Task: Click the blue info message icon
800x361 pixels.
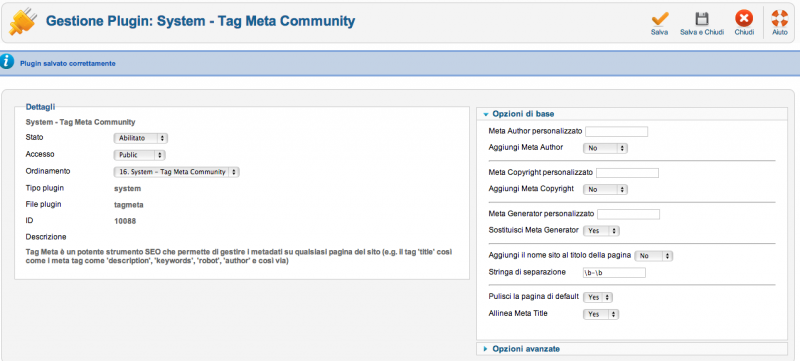Action: (7, 63)
